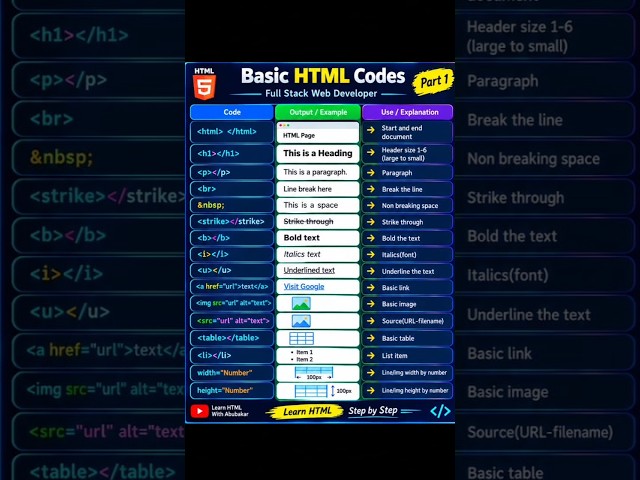
Task: Click the red YouTube play icon
Action: coord(200,411)
